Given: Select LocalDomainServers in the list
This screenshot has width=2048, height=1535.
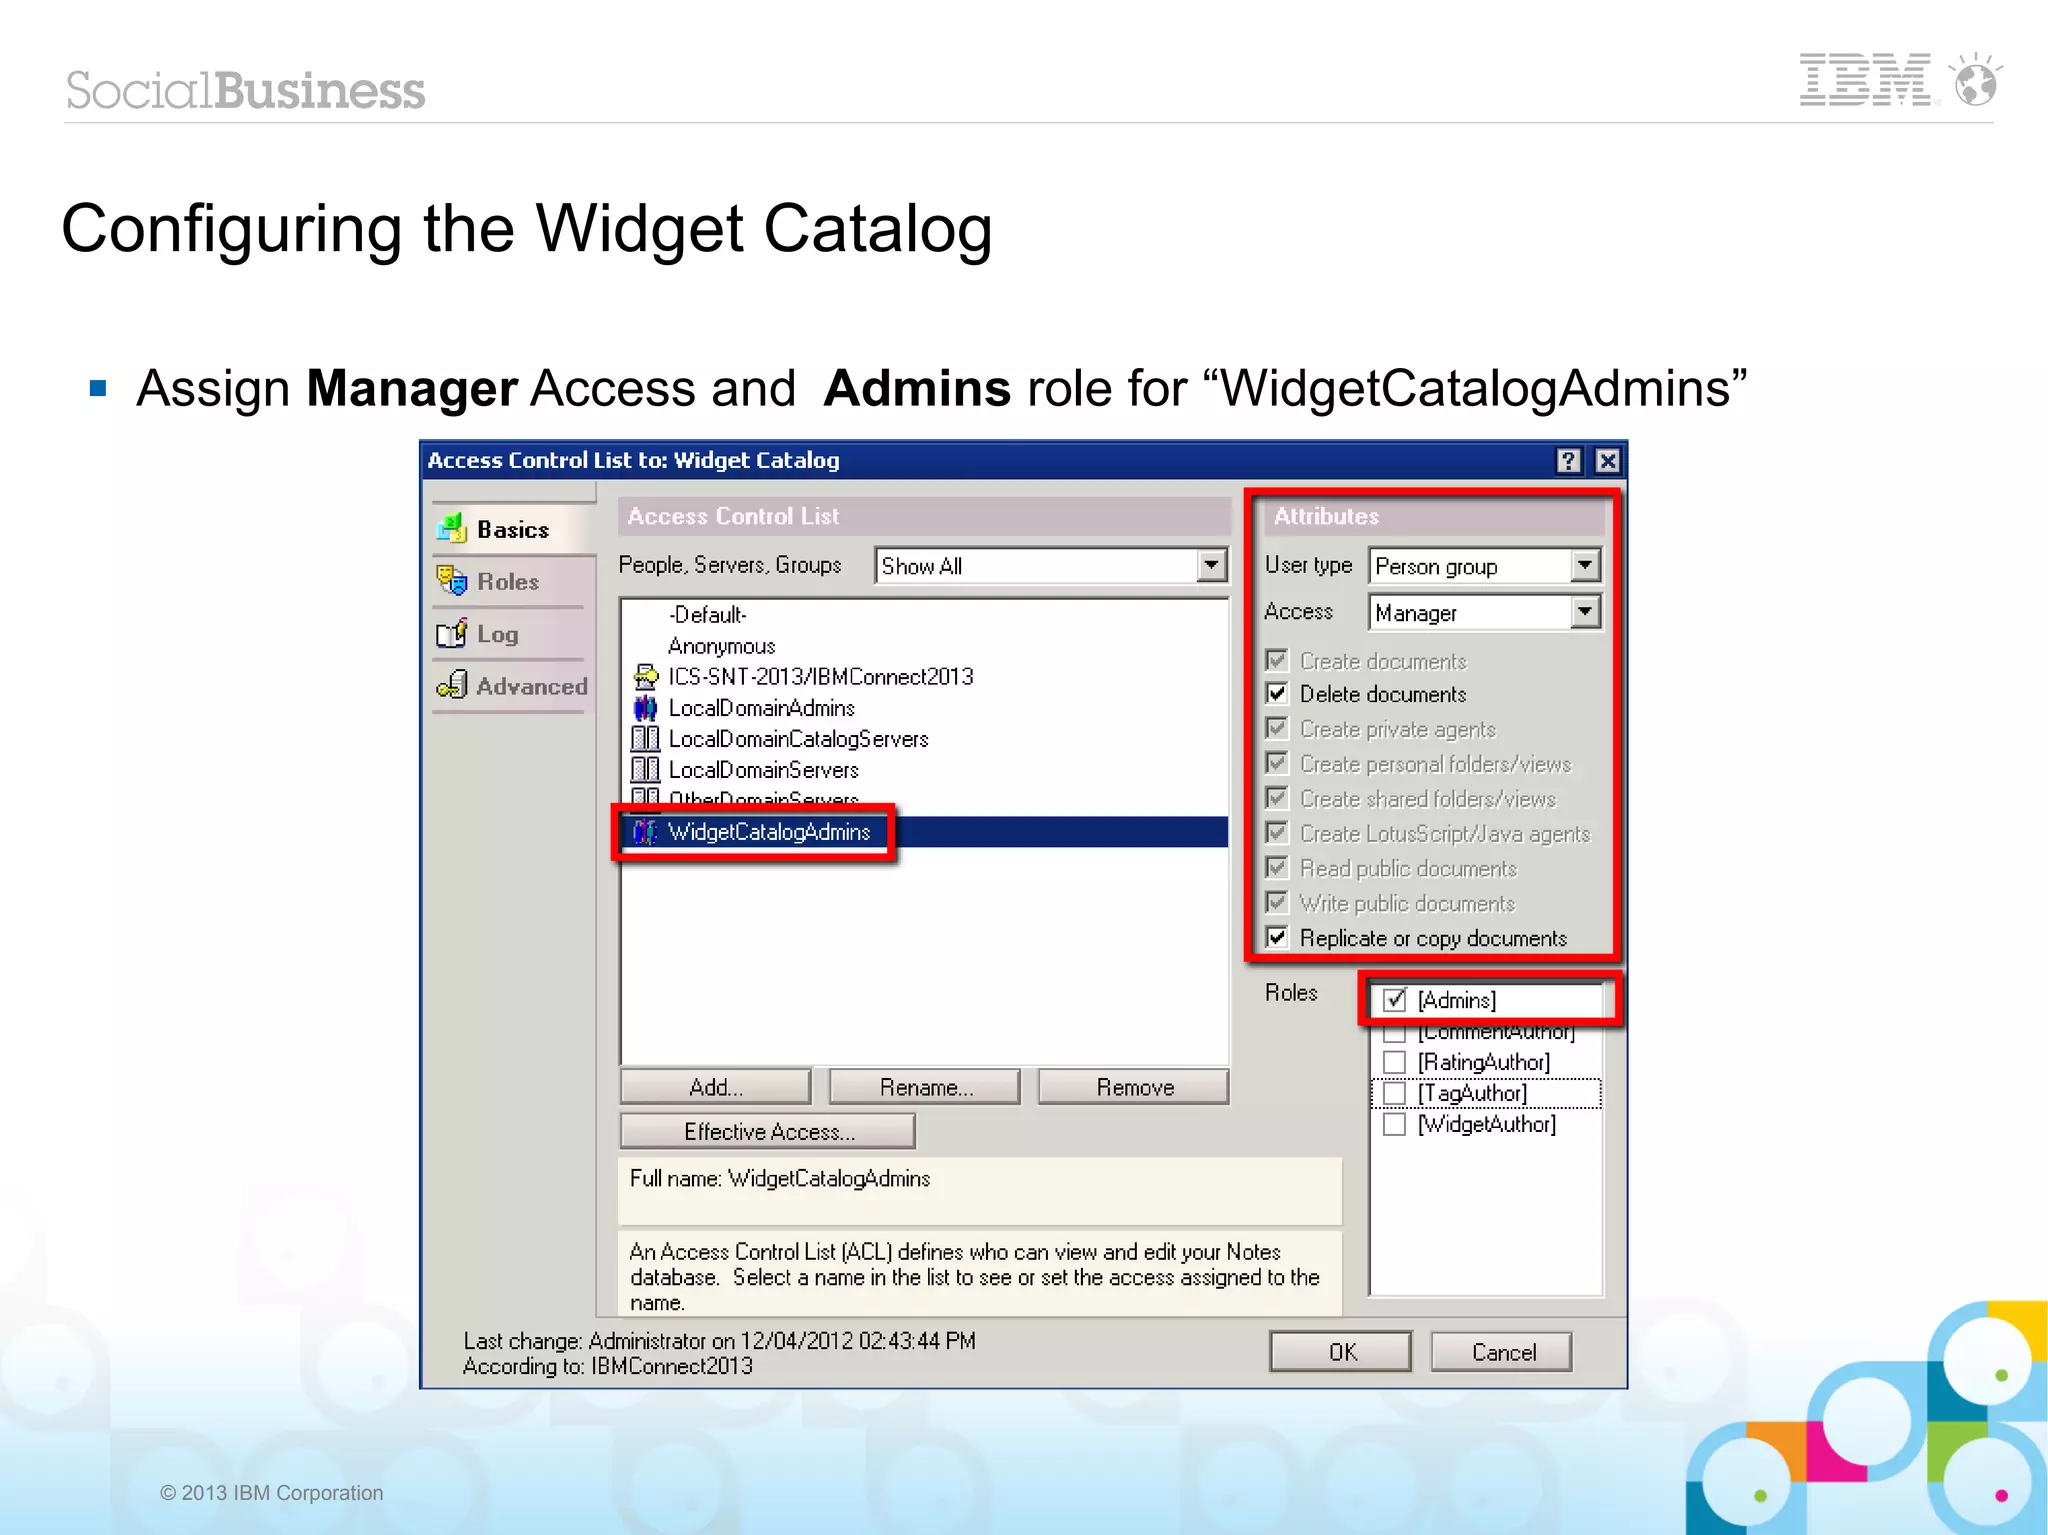Looking at the screenshot, I should tap(925, 770).
